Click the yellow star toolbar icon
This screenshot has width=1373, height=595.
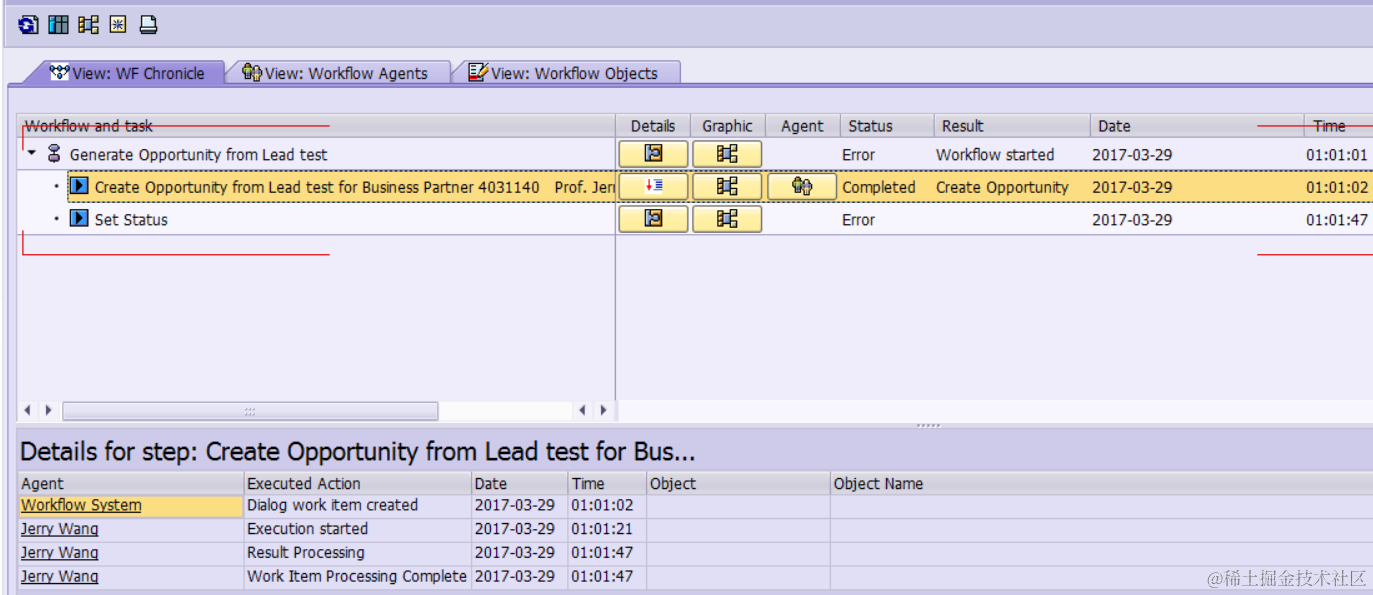pos(118,25)
